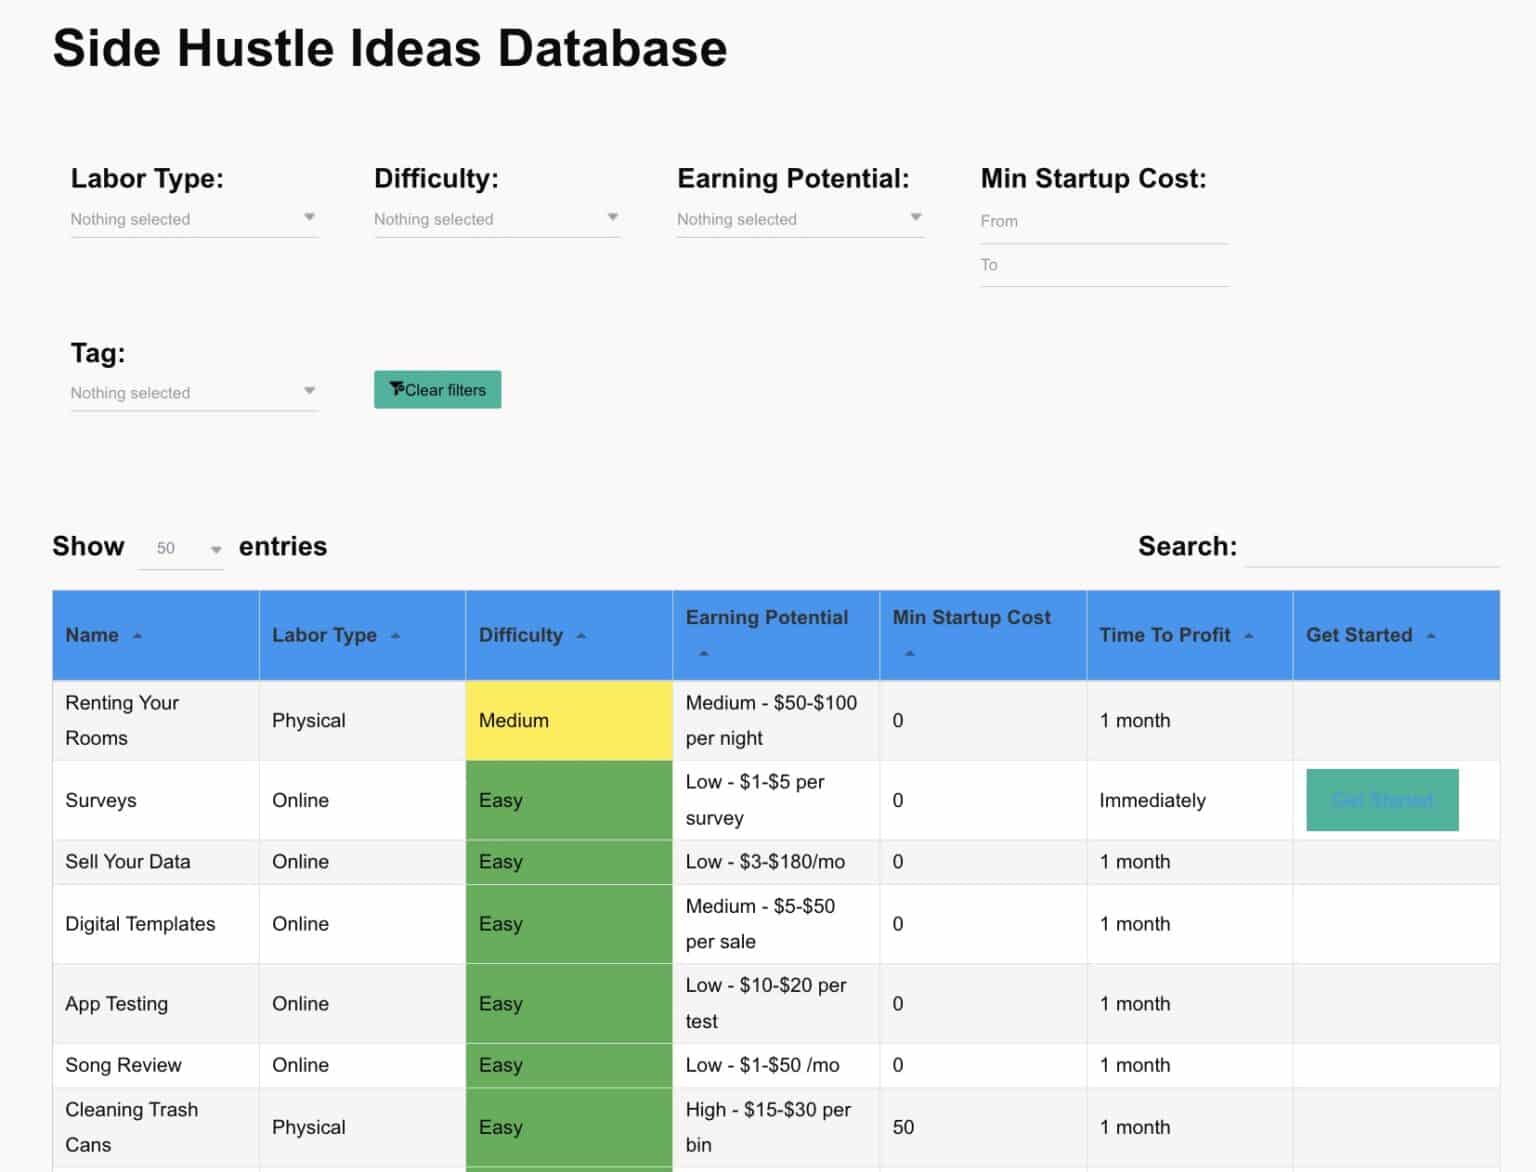
Task: Click the sort arrow next to Name header
Action: coord(138,635)
